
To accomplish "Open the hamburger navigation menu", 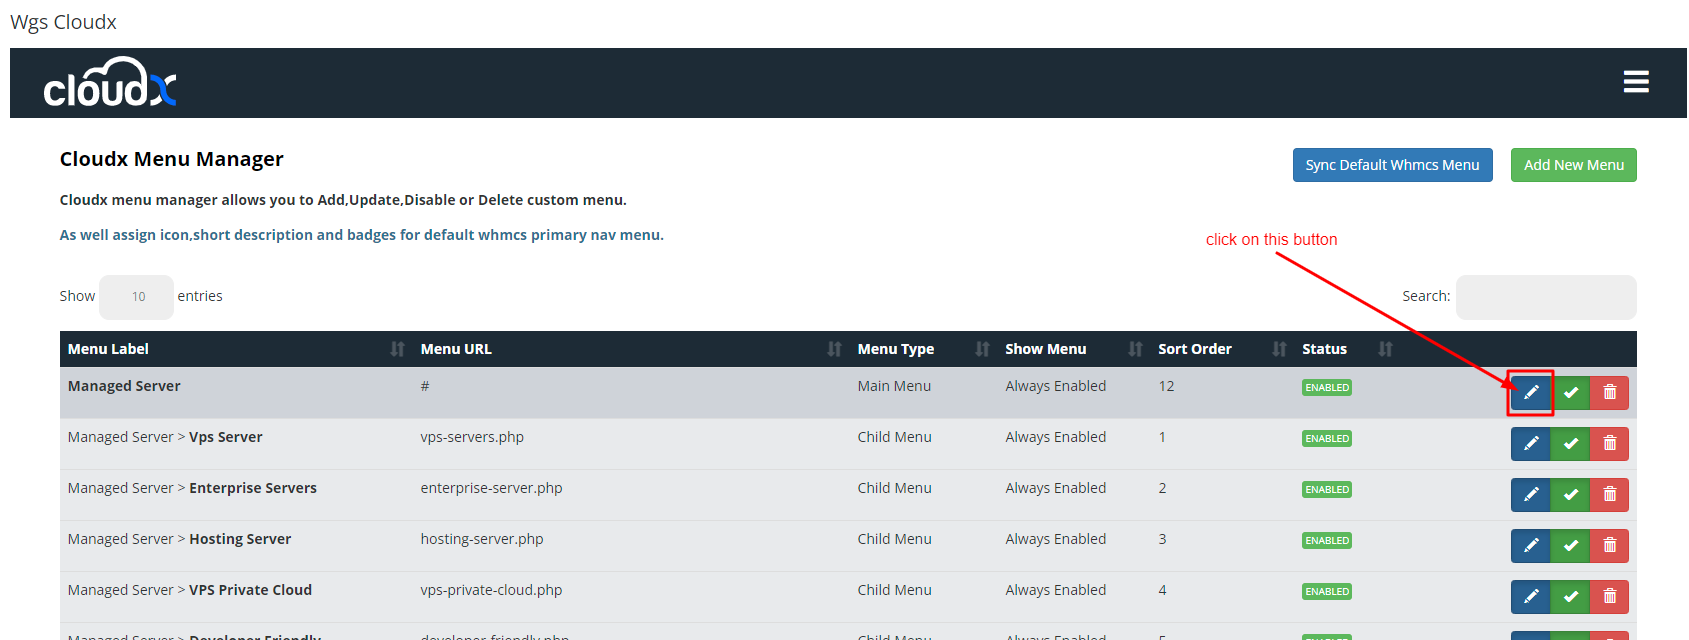I will point(1635,82).
